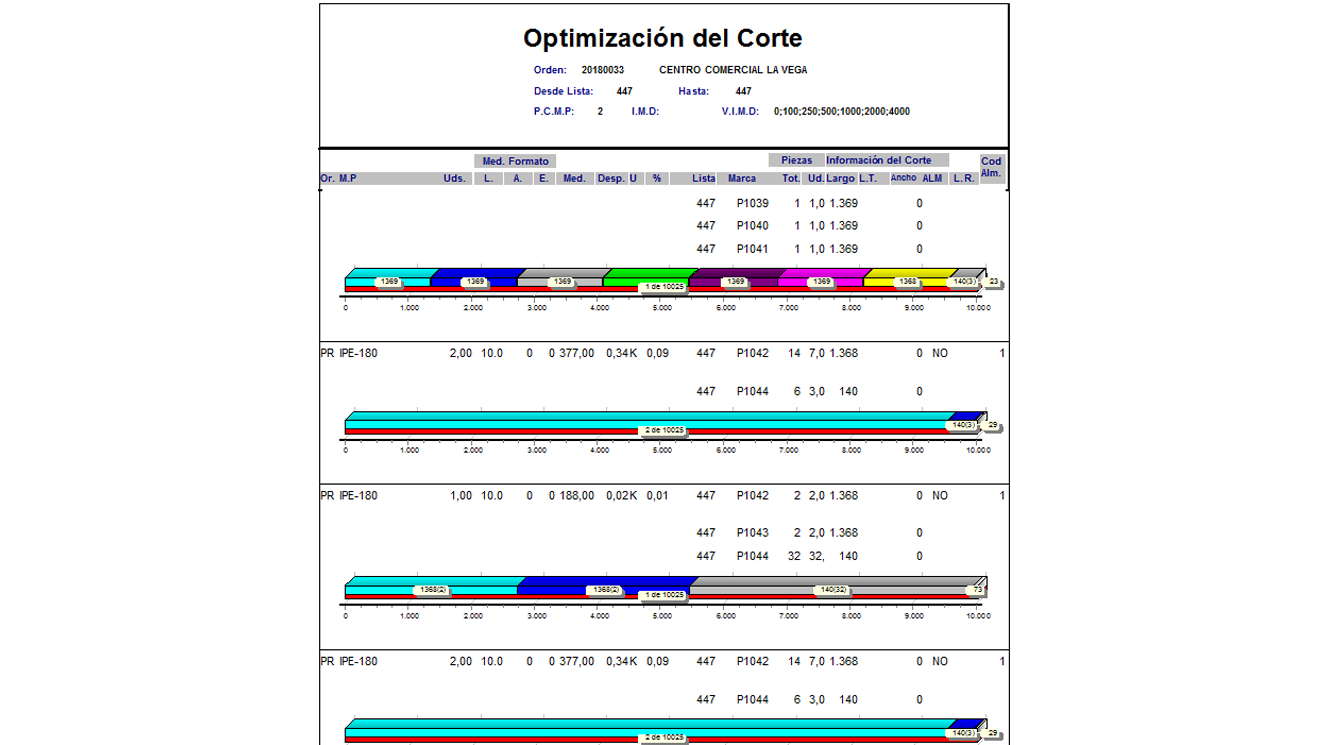The height and width of the screenshot is (745, 1327).
Task: Click order number 20180033
Action: (x=603, y=70)
